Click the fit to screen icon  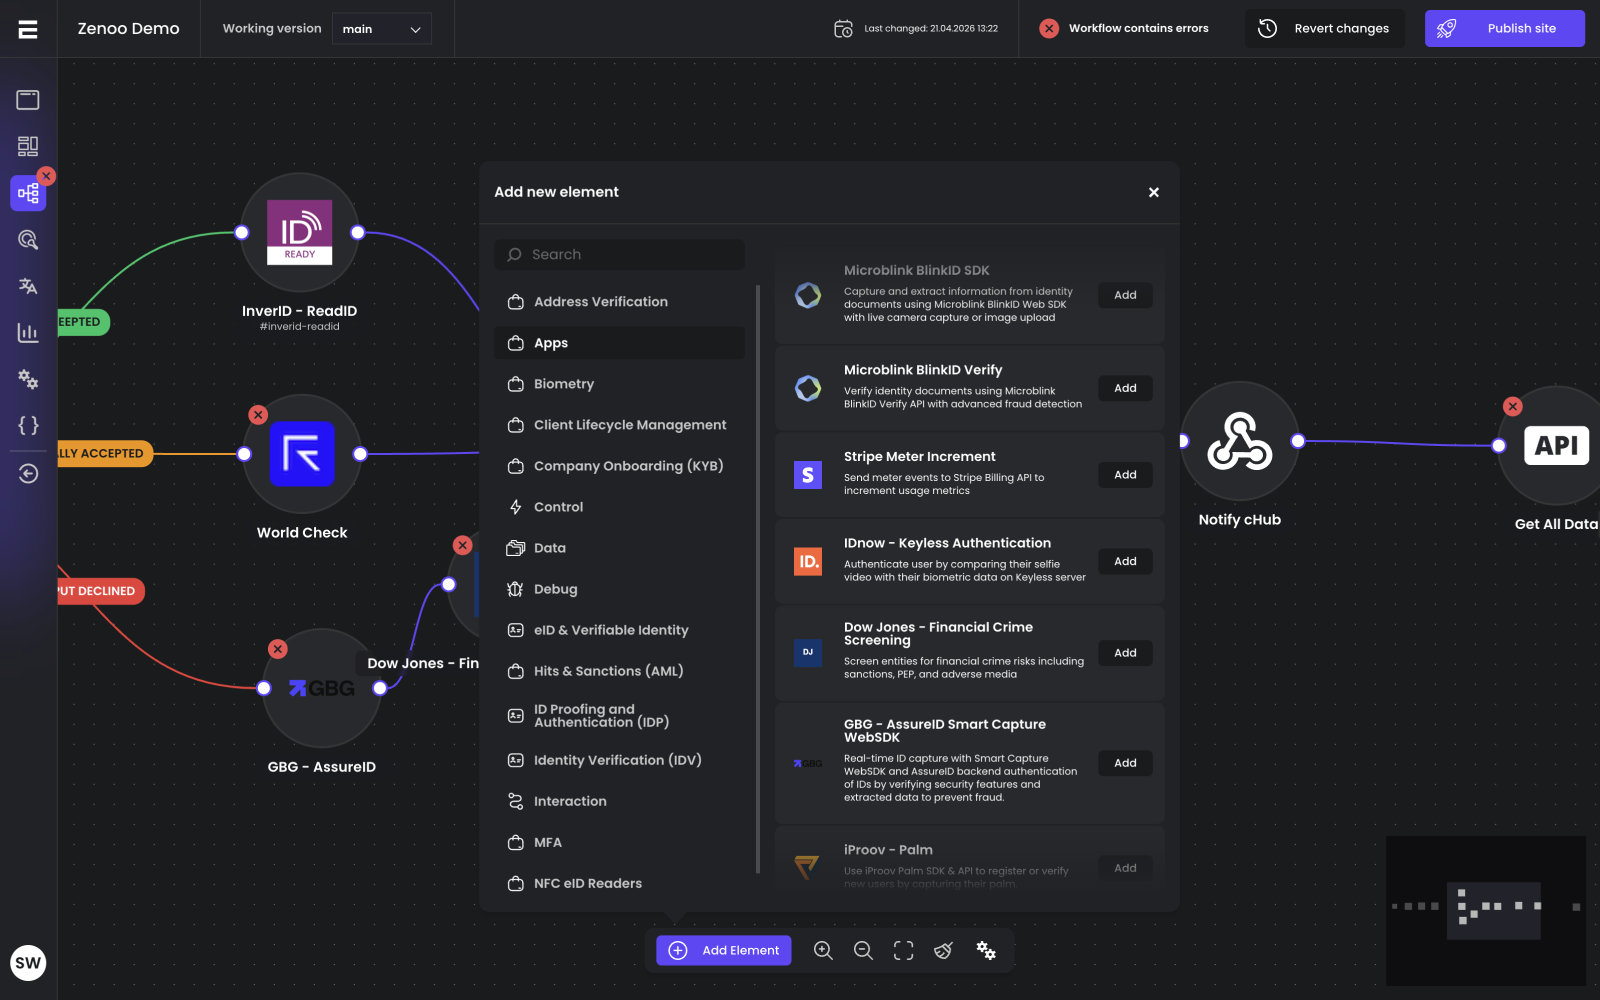click(x=904, y=951)
